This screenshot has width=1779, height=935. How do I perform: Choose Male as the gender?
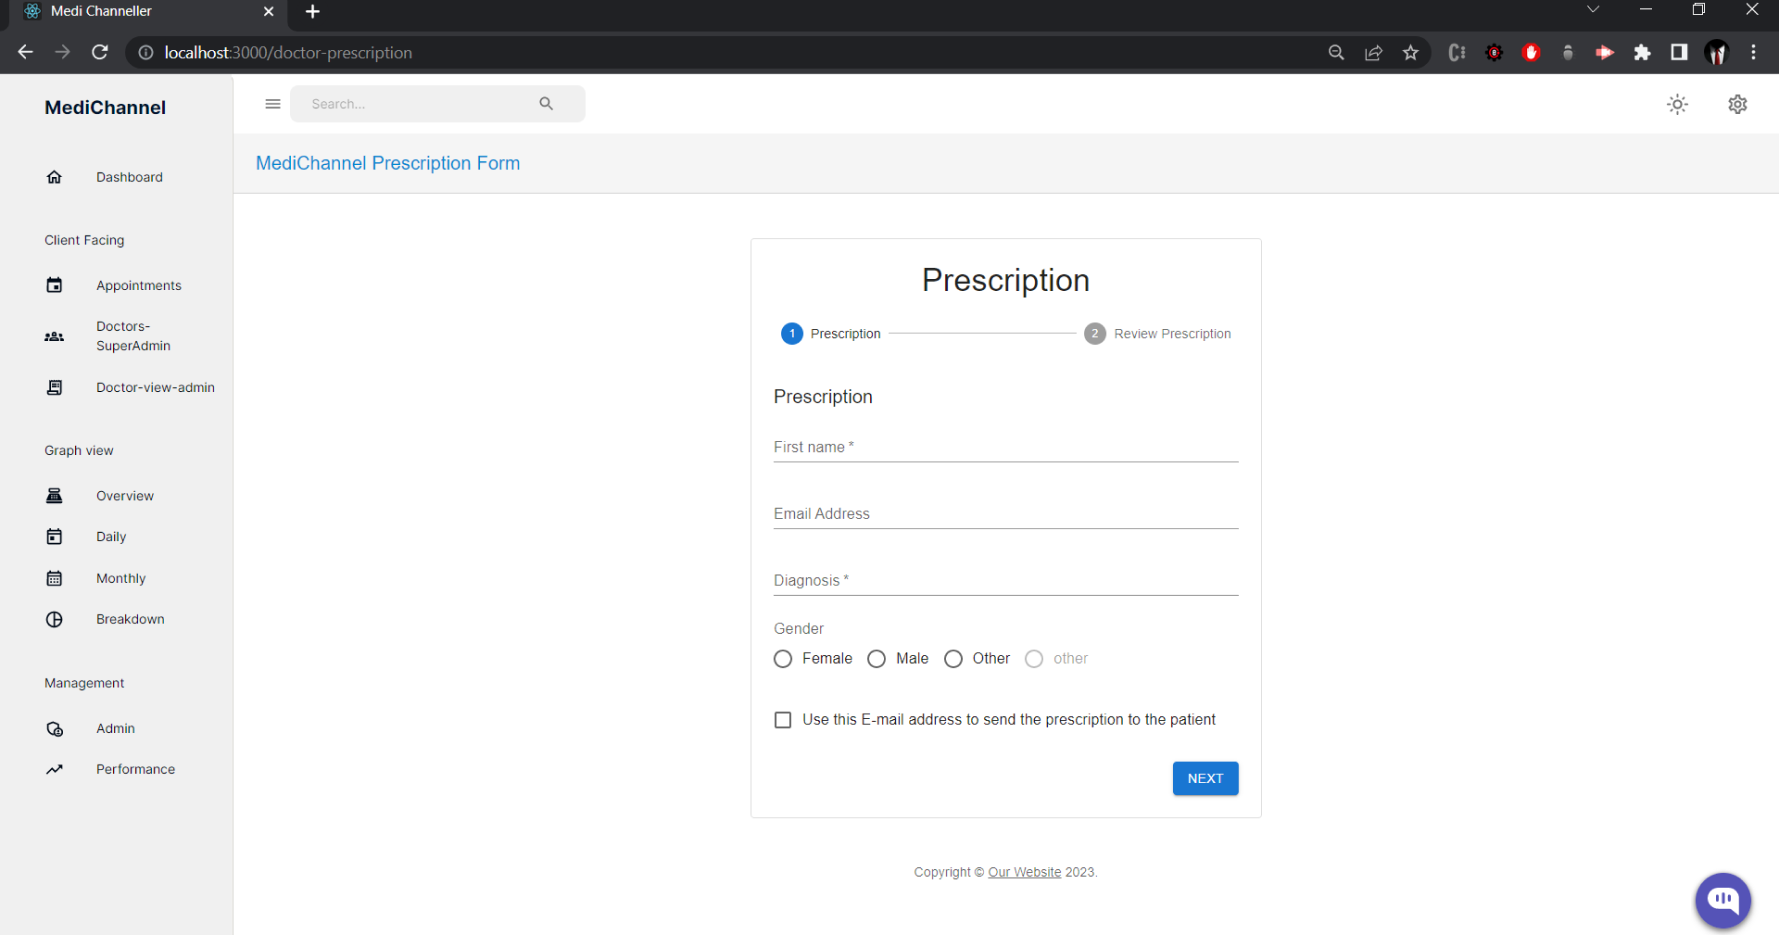coord(877,658)
